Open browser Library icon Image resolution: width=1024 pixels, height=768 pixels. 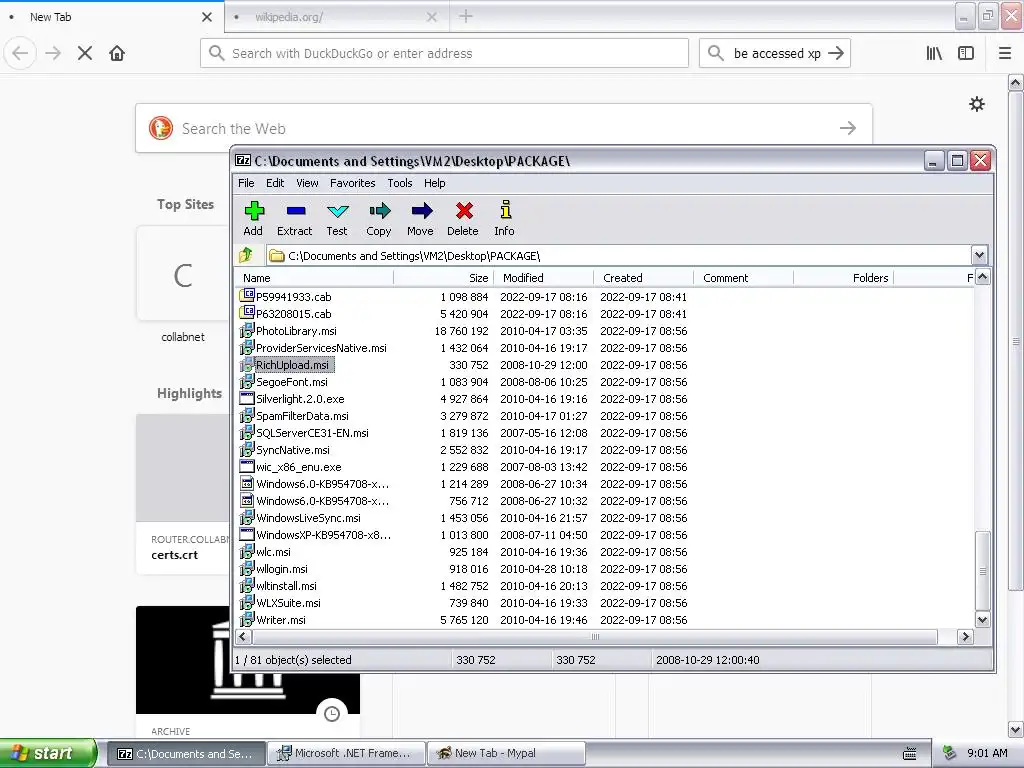click(x=934, y=54)
